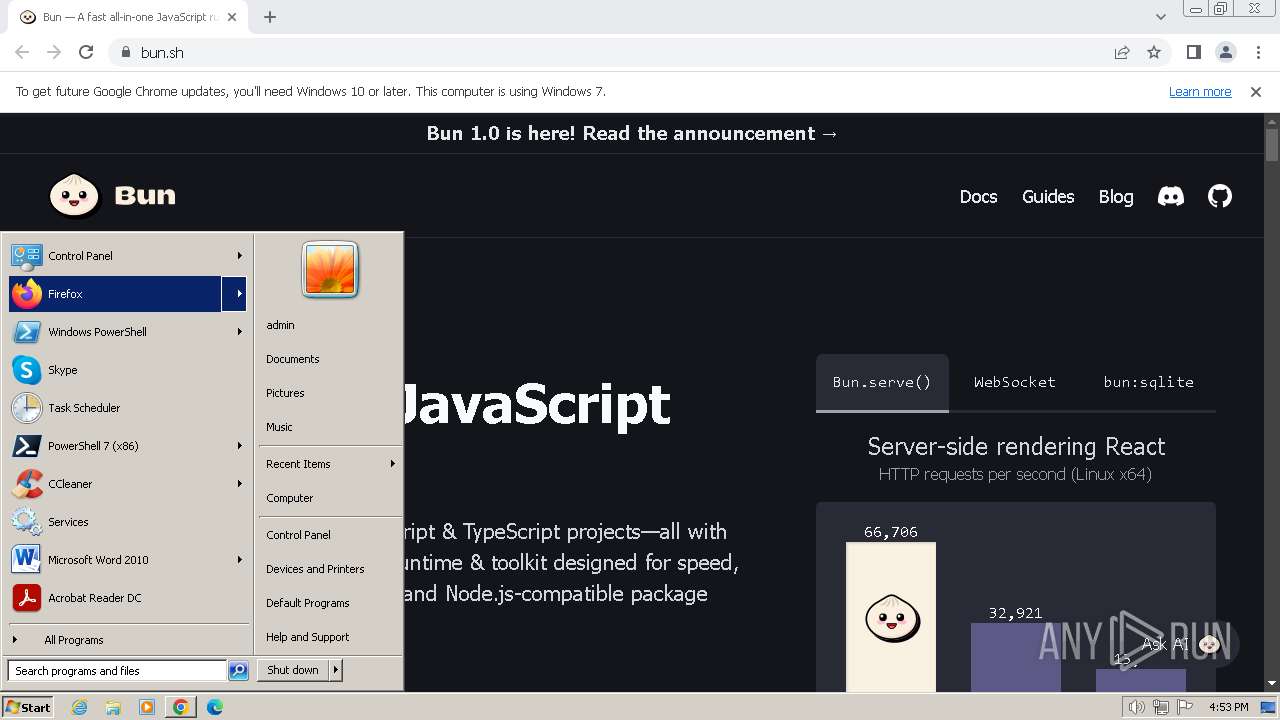Click the Search programs and files box
1280x720 pixels.
117,671
